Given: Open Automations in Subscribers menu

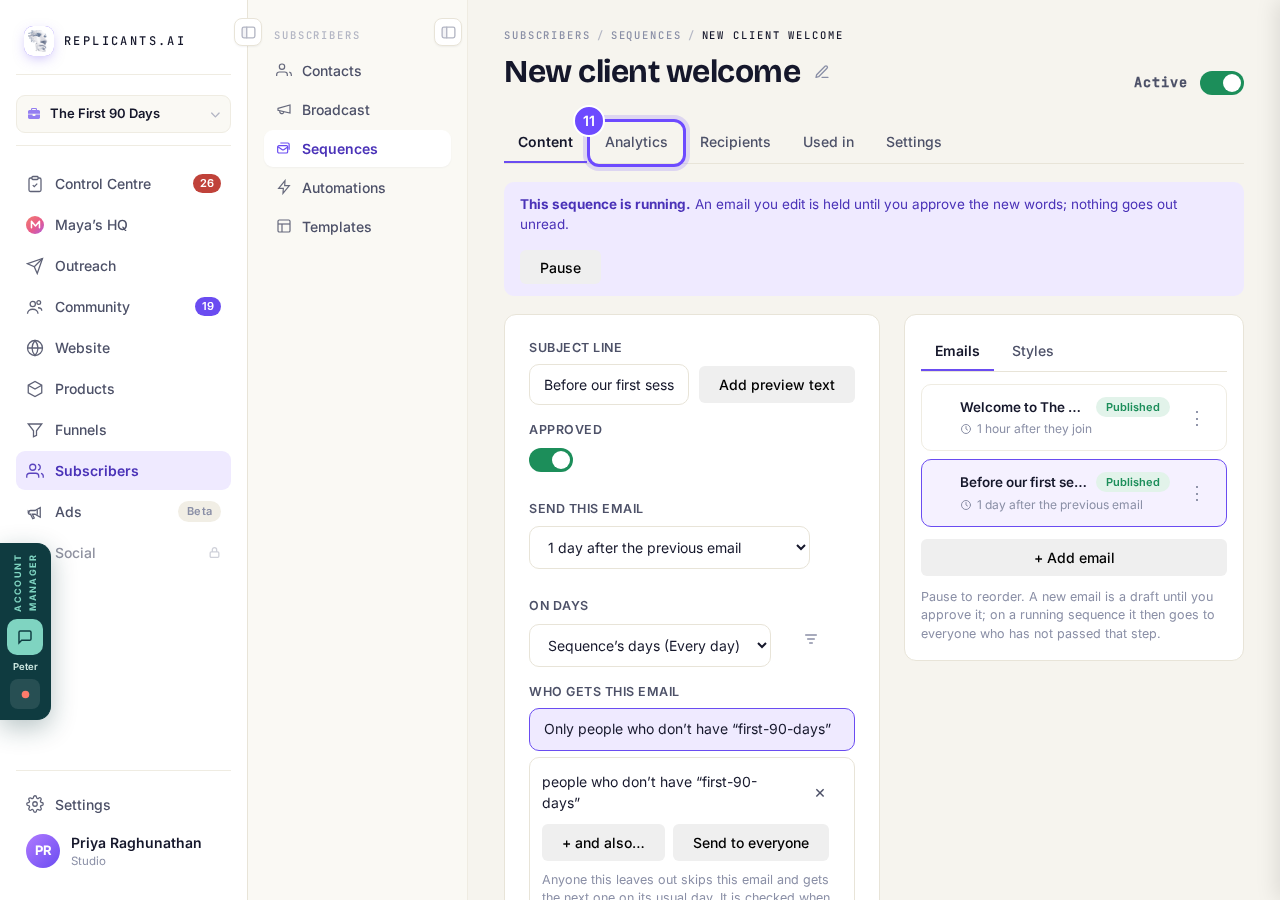Looking at the screenshot, I should (357, 188).
